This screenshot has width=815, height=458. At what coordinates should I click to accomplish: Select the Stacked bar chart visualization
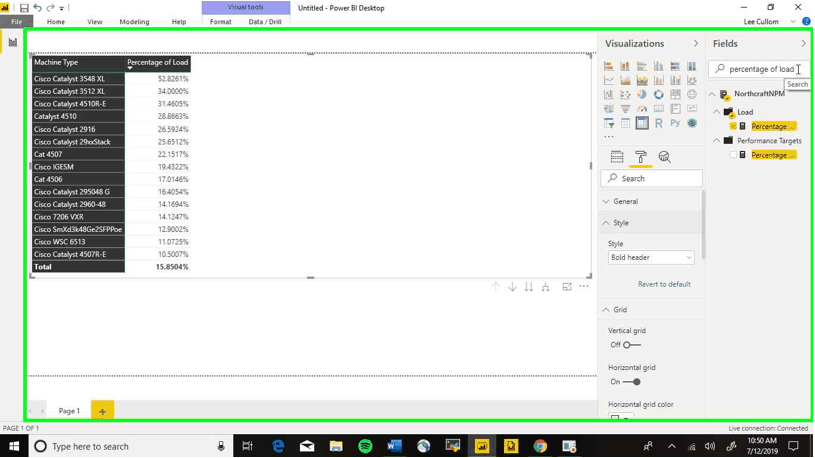[608, 66]
